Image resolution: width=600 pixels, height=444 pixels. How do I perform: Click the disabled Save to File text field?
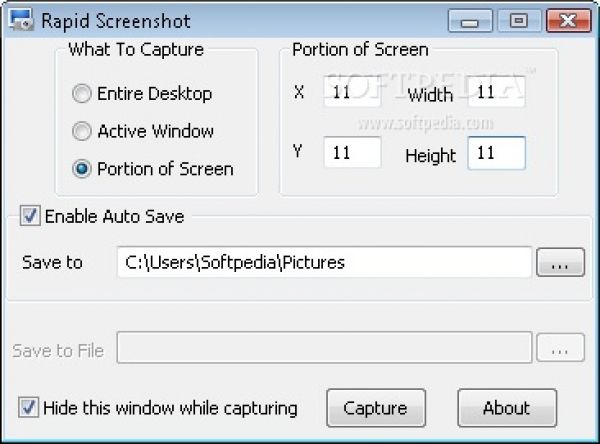[323, 349]
